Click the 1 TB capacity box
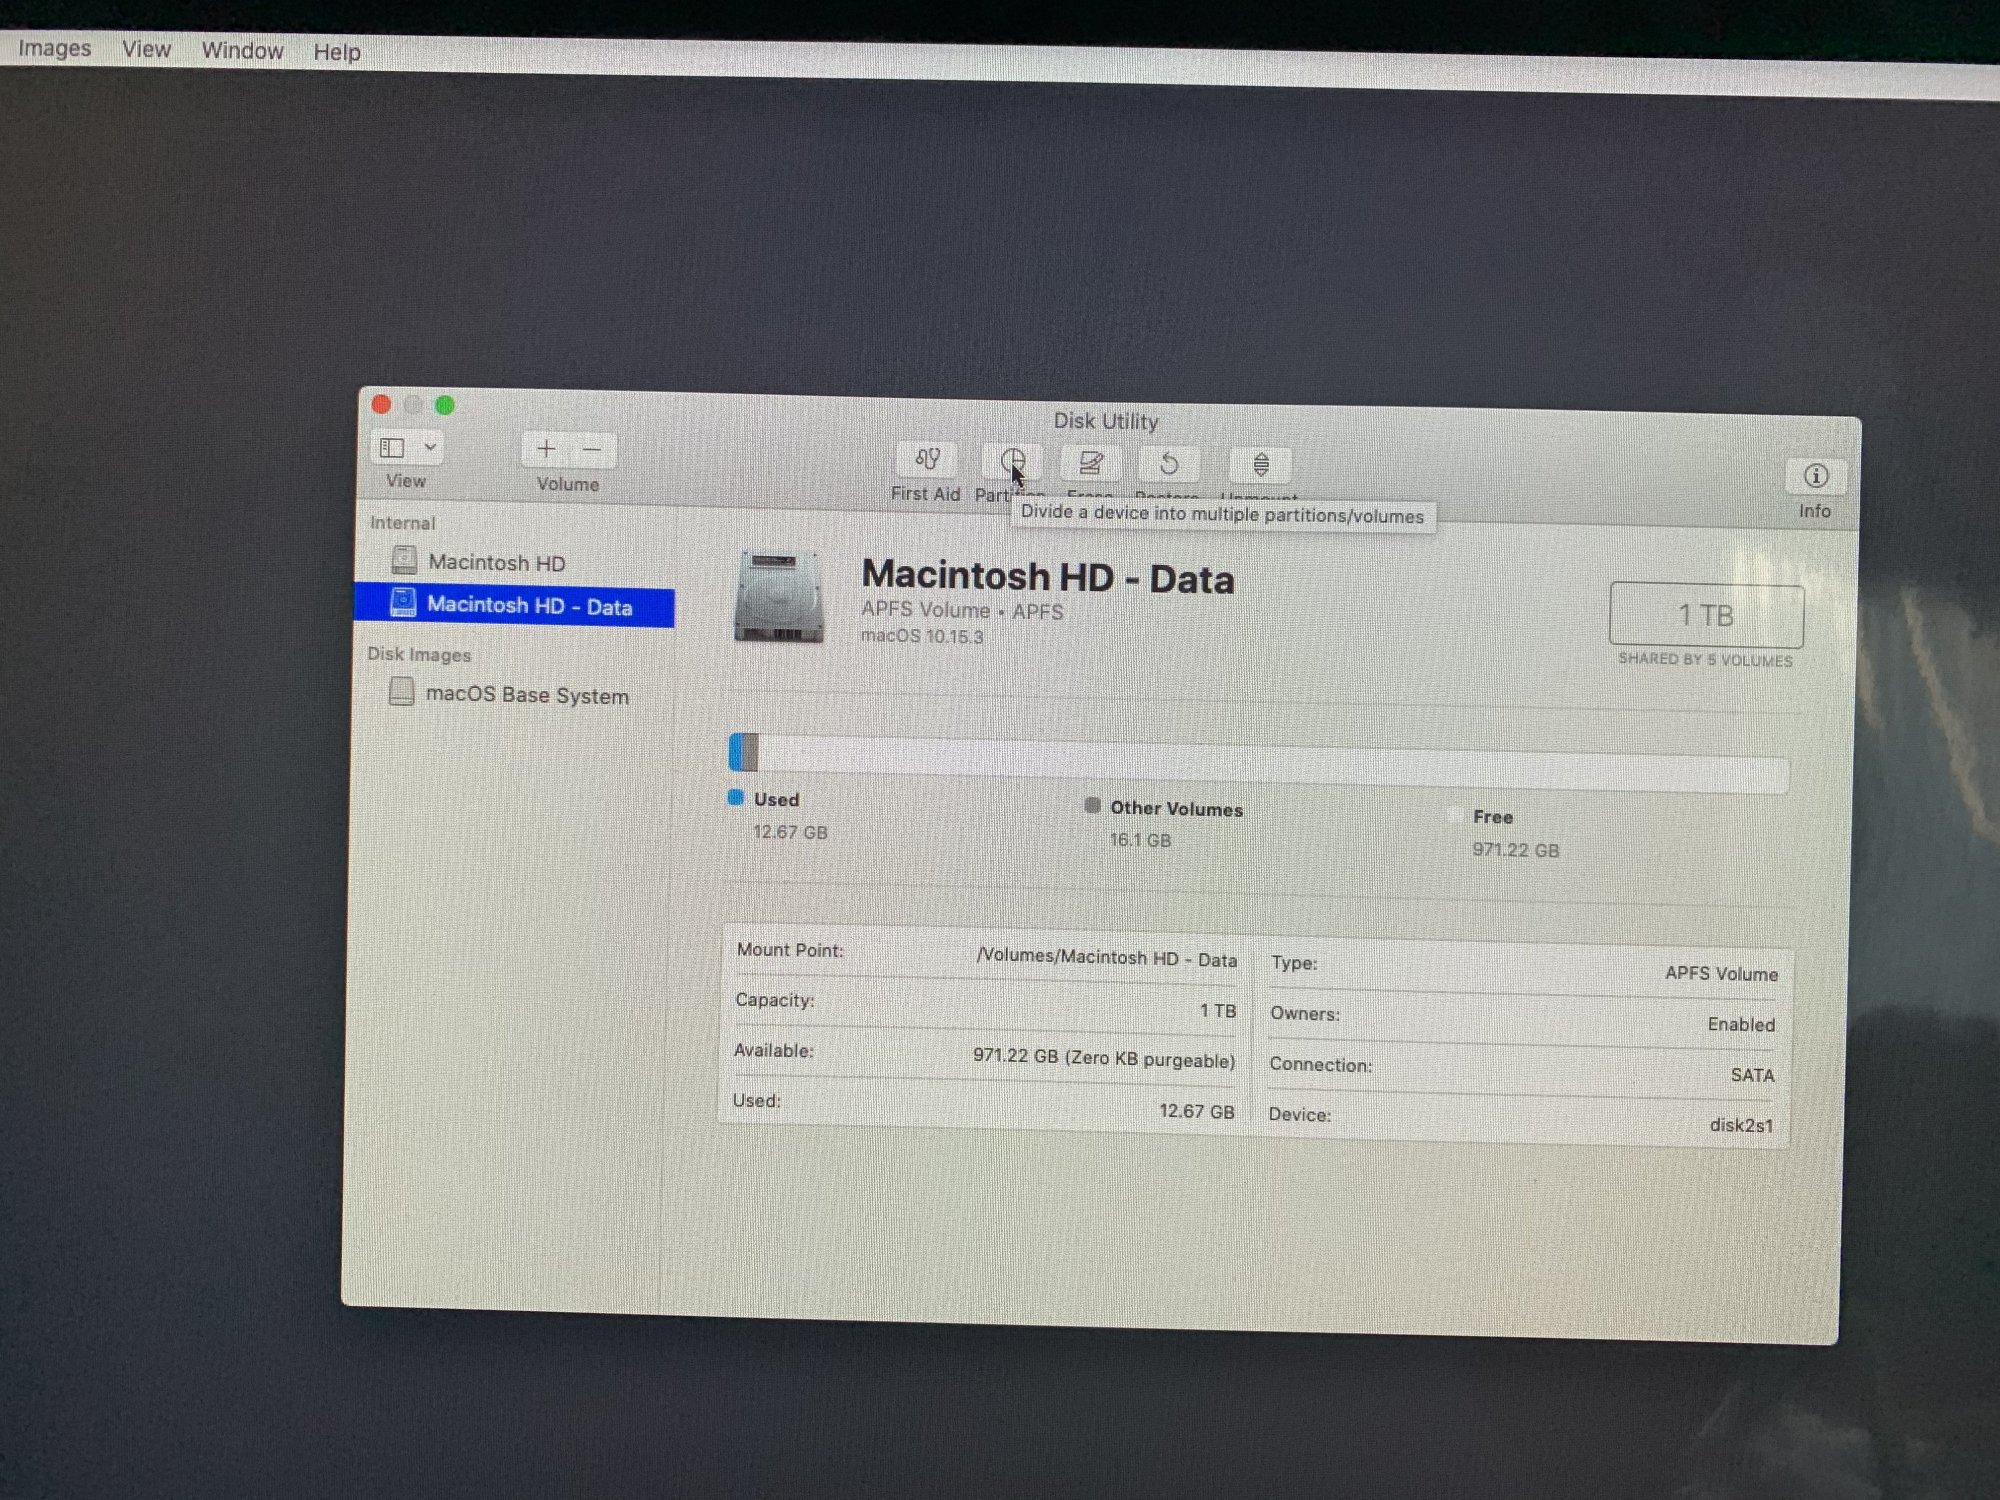The width and height of the screenshot is (2000, 1500). tap(1706, 615)
